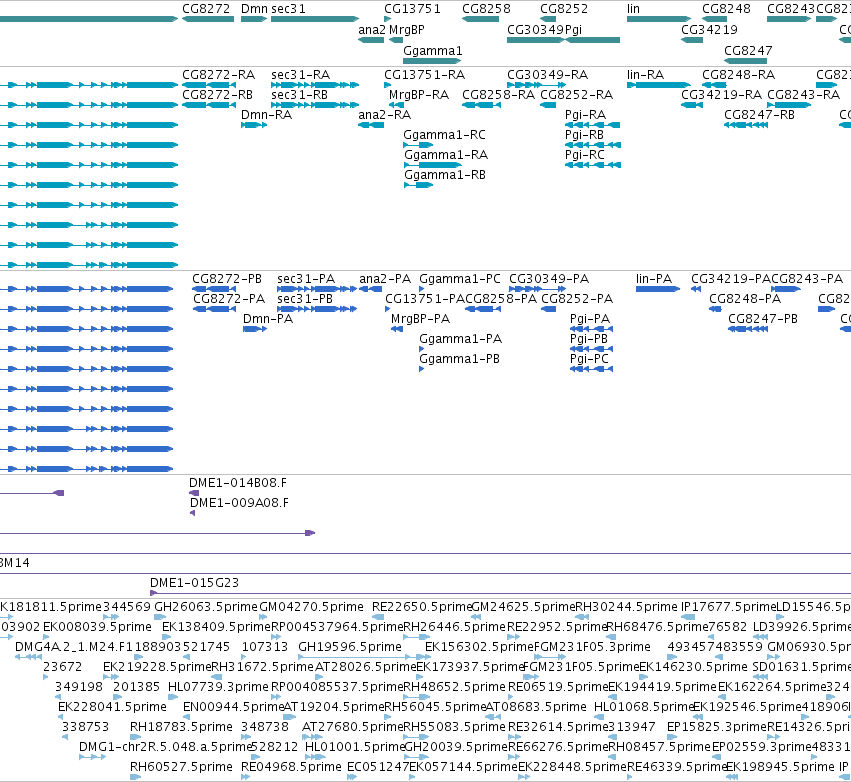Click the EK138409.5prime EST label
This screenshot has width=851, height=782.
[x=216, y=627]
